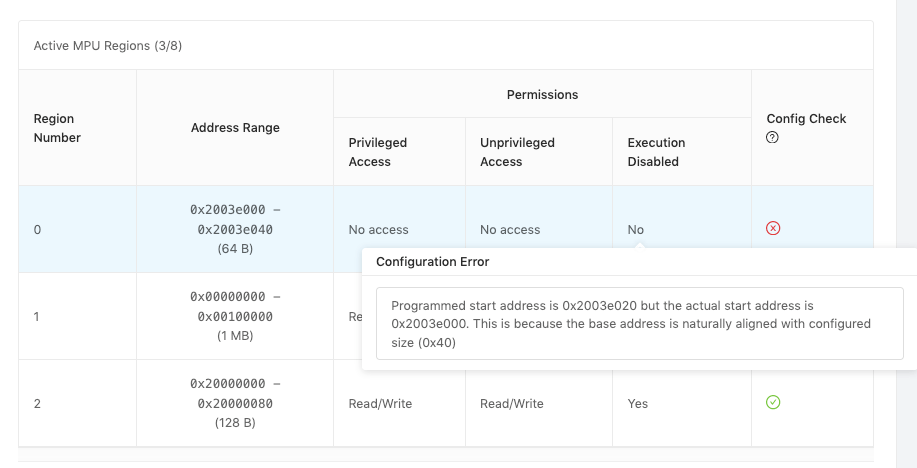The image size is (917, 468).
Task: Click region number 0 in the table
Action: (38, 230)
